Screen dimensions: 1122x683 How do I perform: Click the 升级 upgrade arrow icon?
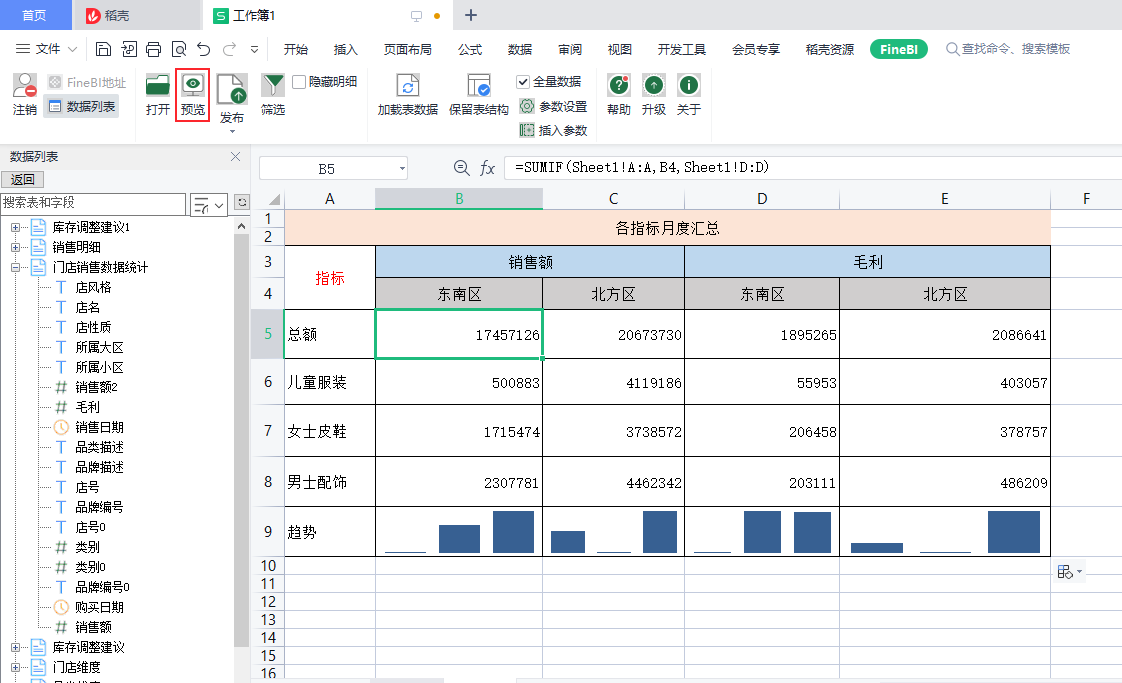tap(653, 85)
